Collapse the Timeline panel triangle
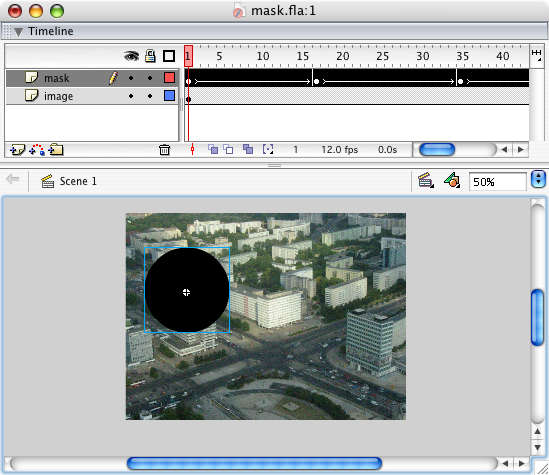 tap(18, 32)
